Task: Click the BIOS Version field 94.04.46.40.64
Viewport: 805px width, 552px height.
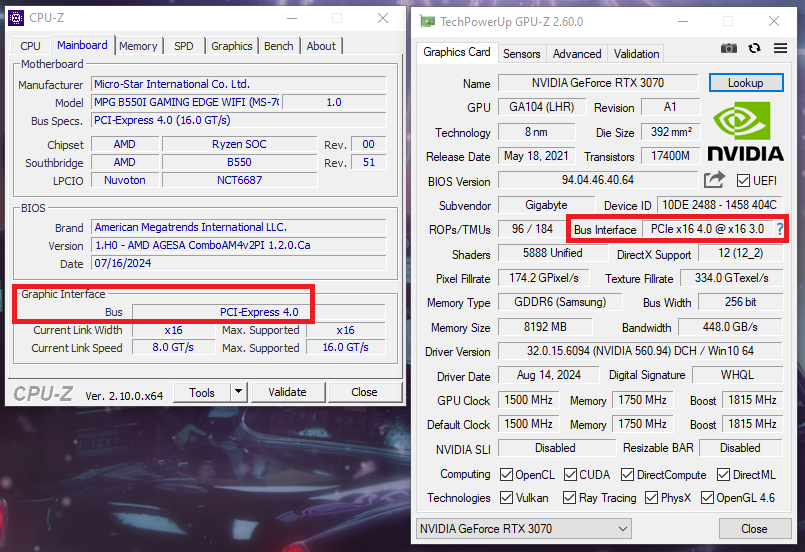Action: click(598, 180)
